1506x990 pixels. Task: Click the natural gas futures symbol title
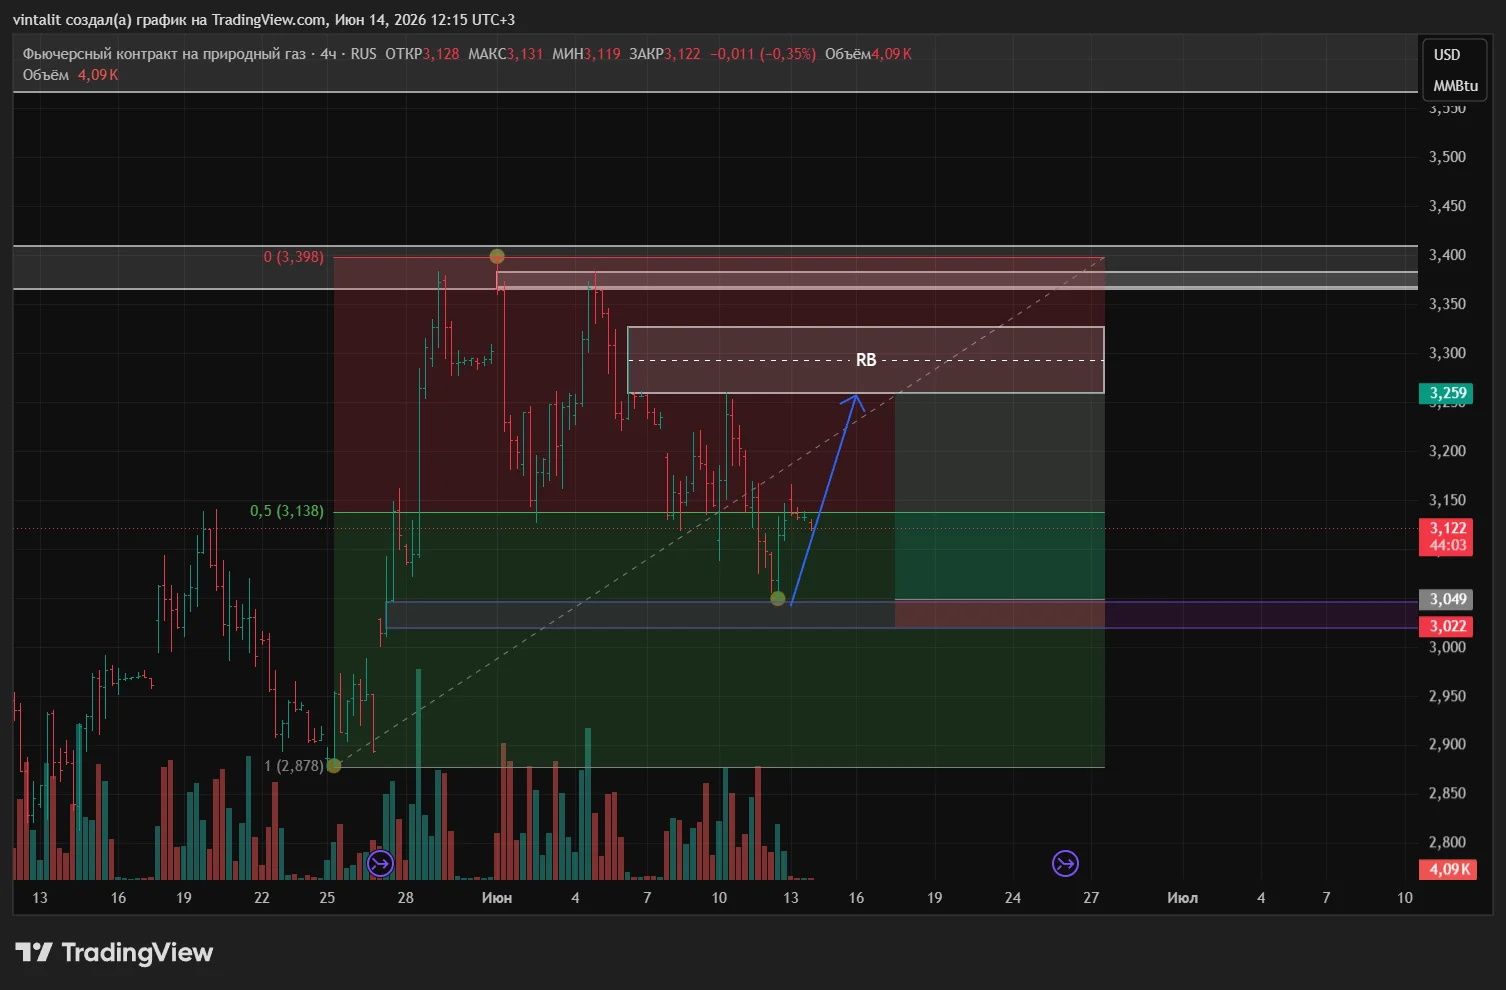(x=164, y=54)
